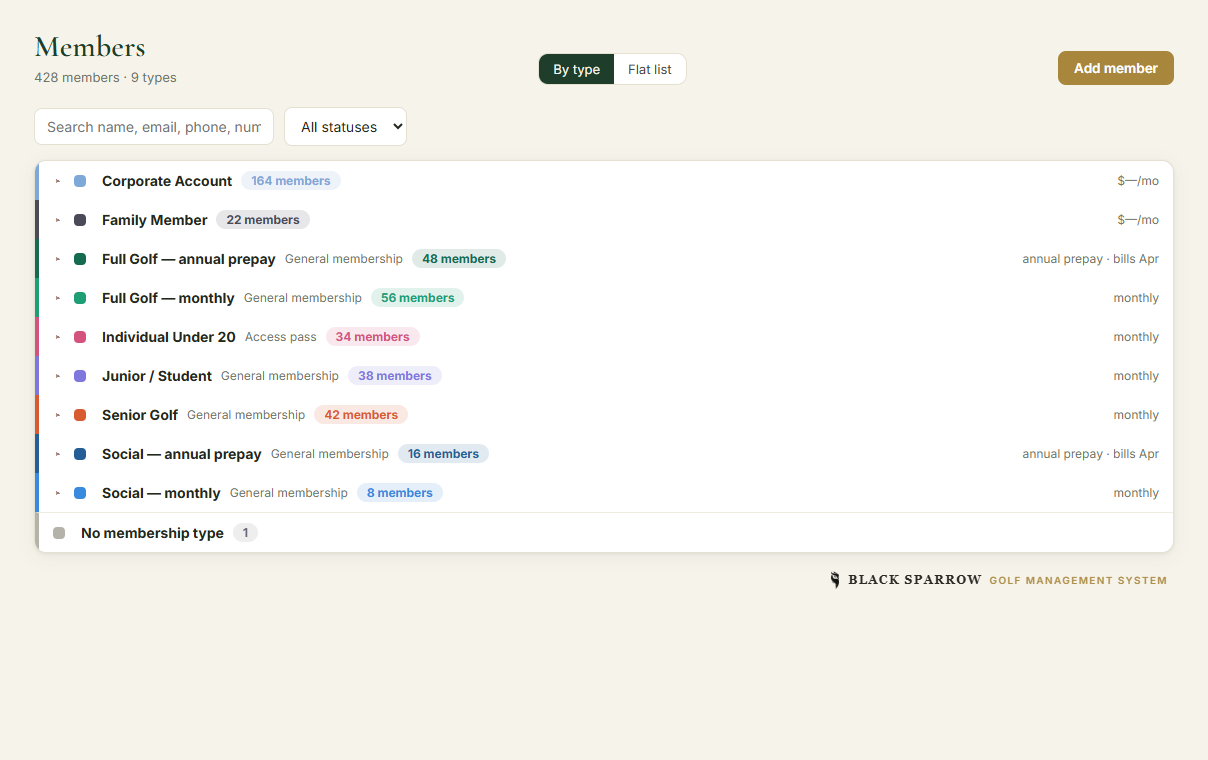The height and width of the screenshot is (760, 1208).
Task: Click the 42 members badge
Action: click(361, 415)
